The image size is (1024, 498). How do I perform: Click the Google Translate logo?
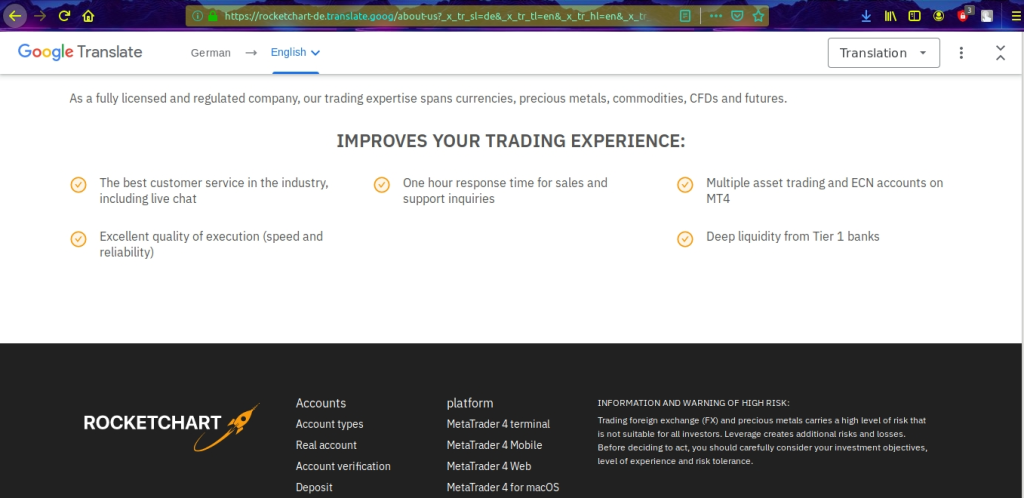point(80,52)
